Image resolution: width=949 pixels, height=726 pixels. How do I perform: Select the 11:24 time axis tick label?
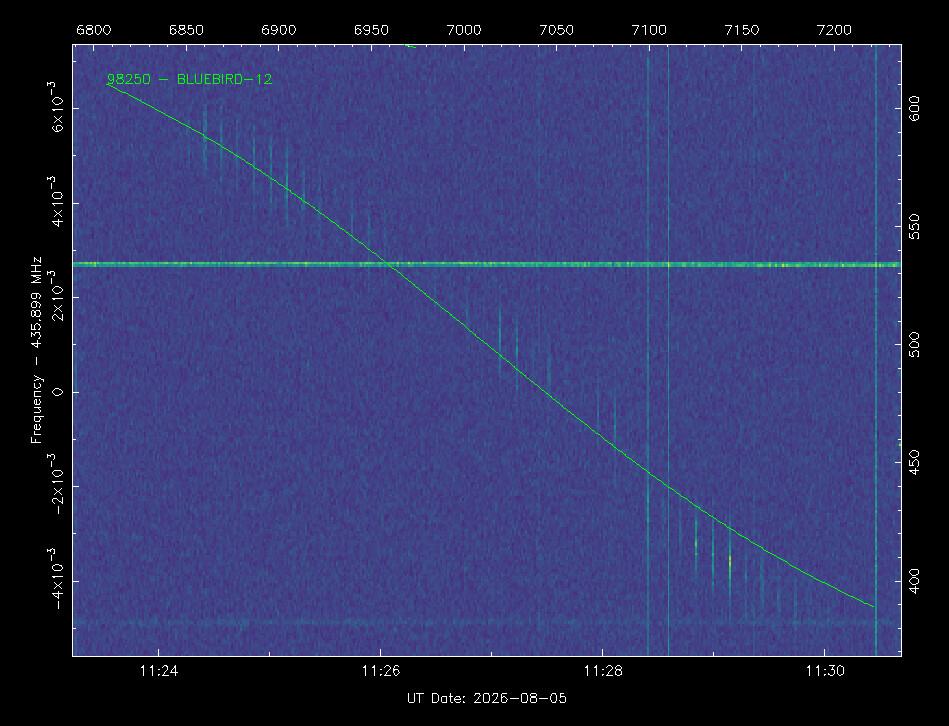[159, 670]
